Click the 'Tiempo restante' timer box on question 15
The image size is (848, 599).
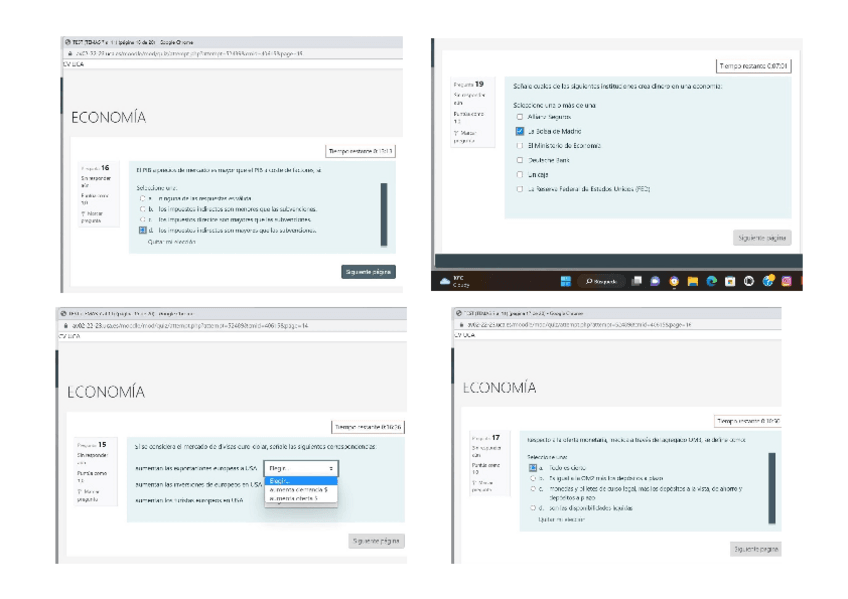368,427
